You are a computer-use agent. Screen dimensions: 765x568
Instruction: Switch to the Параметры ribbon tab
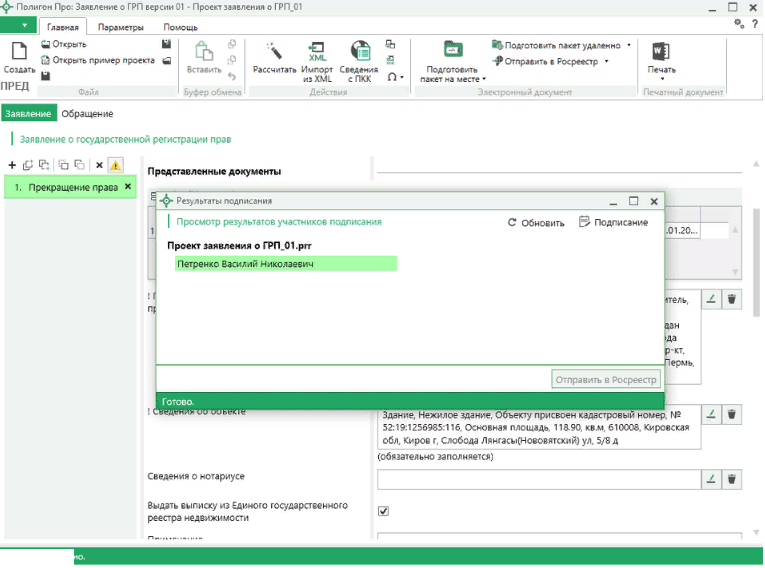point(121,27)
